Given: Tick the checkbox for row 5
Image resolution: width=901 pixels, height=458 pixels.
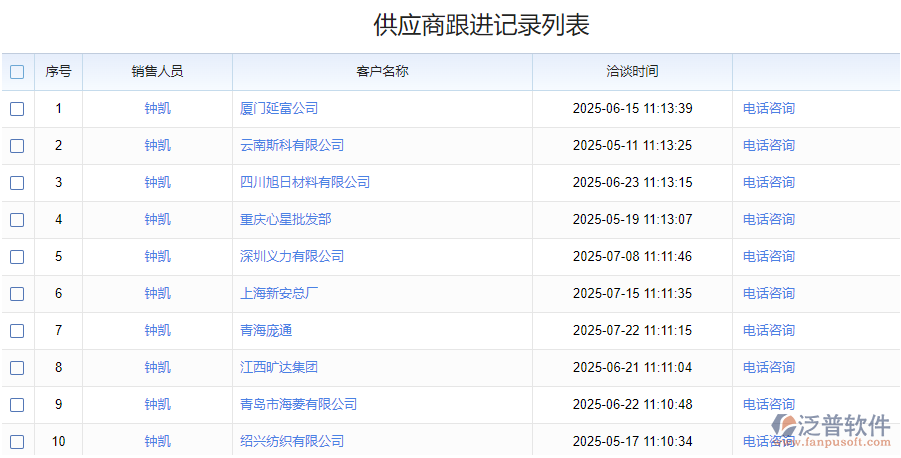Looking at the screenshot, I should 17,257.
